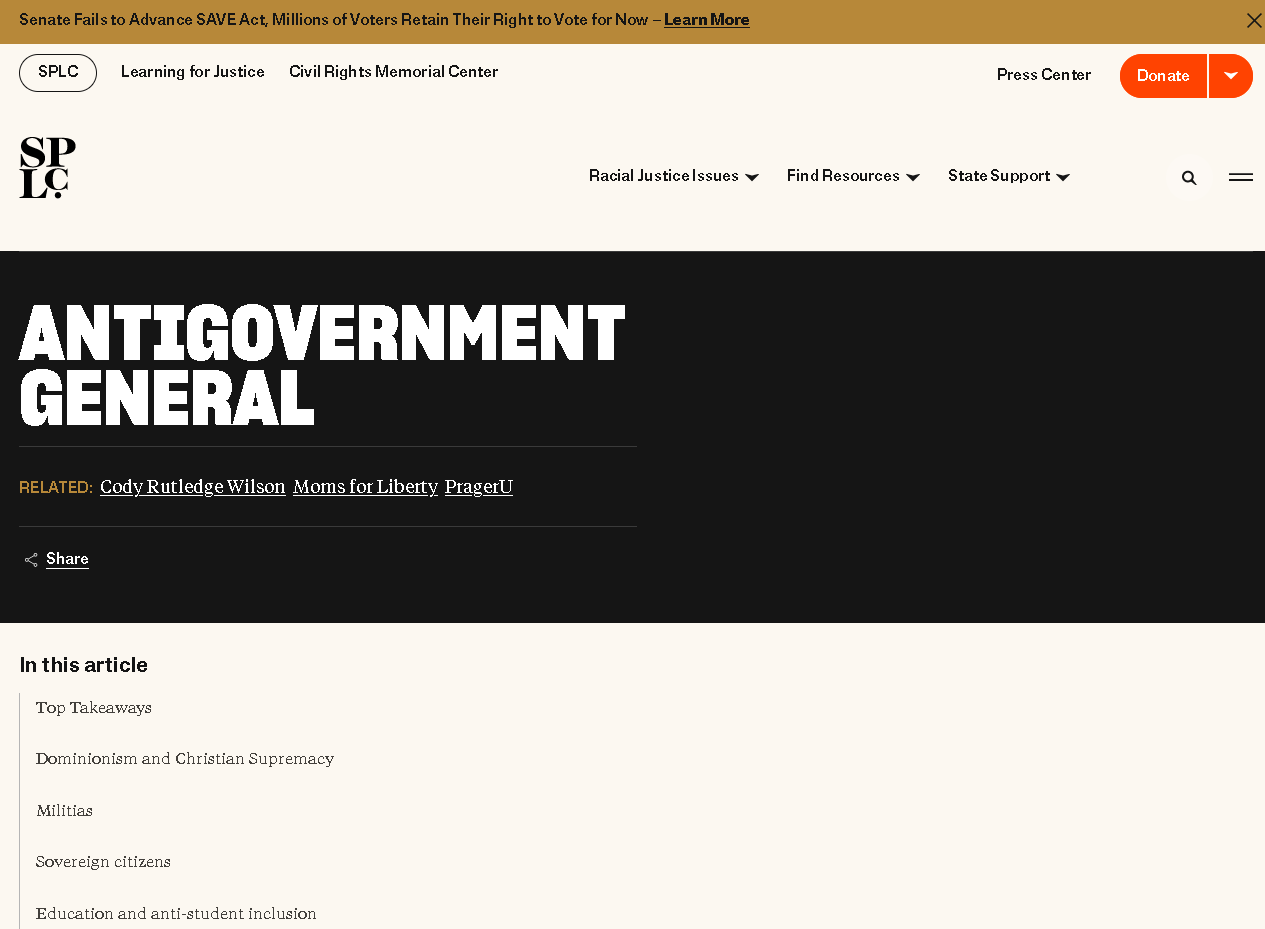
Task: Jump to Top Takeaways section
Action: [x=94, y=708]
